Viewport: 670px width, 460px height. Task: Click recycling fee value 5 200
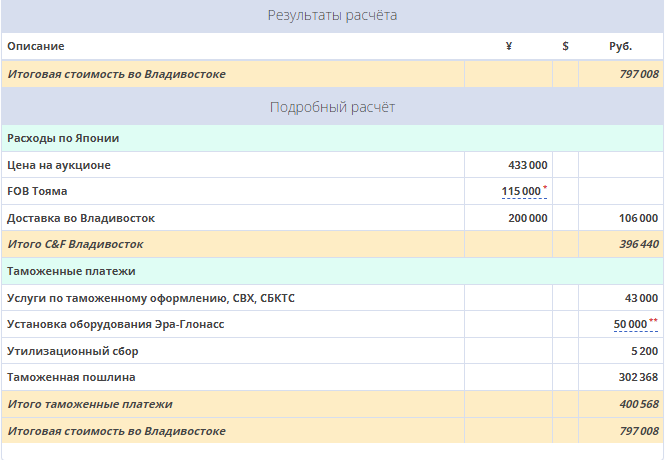pos(644,352)
